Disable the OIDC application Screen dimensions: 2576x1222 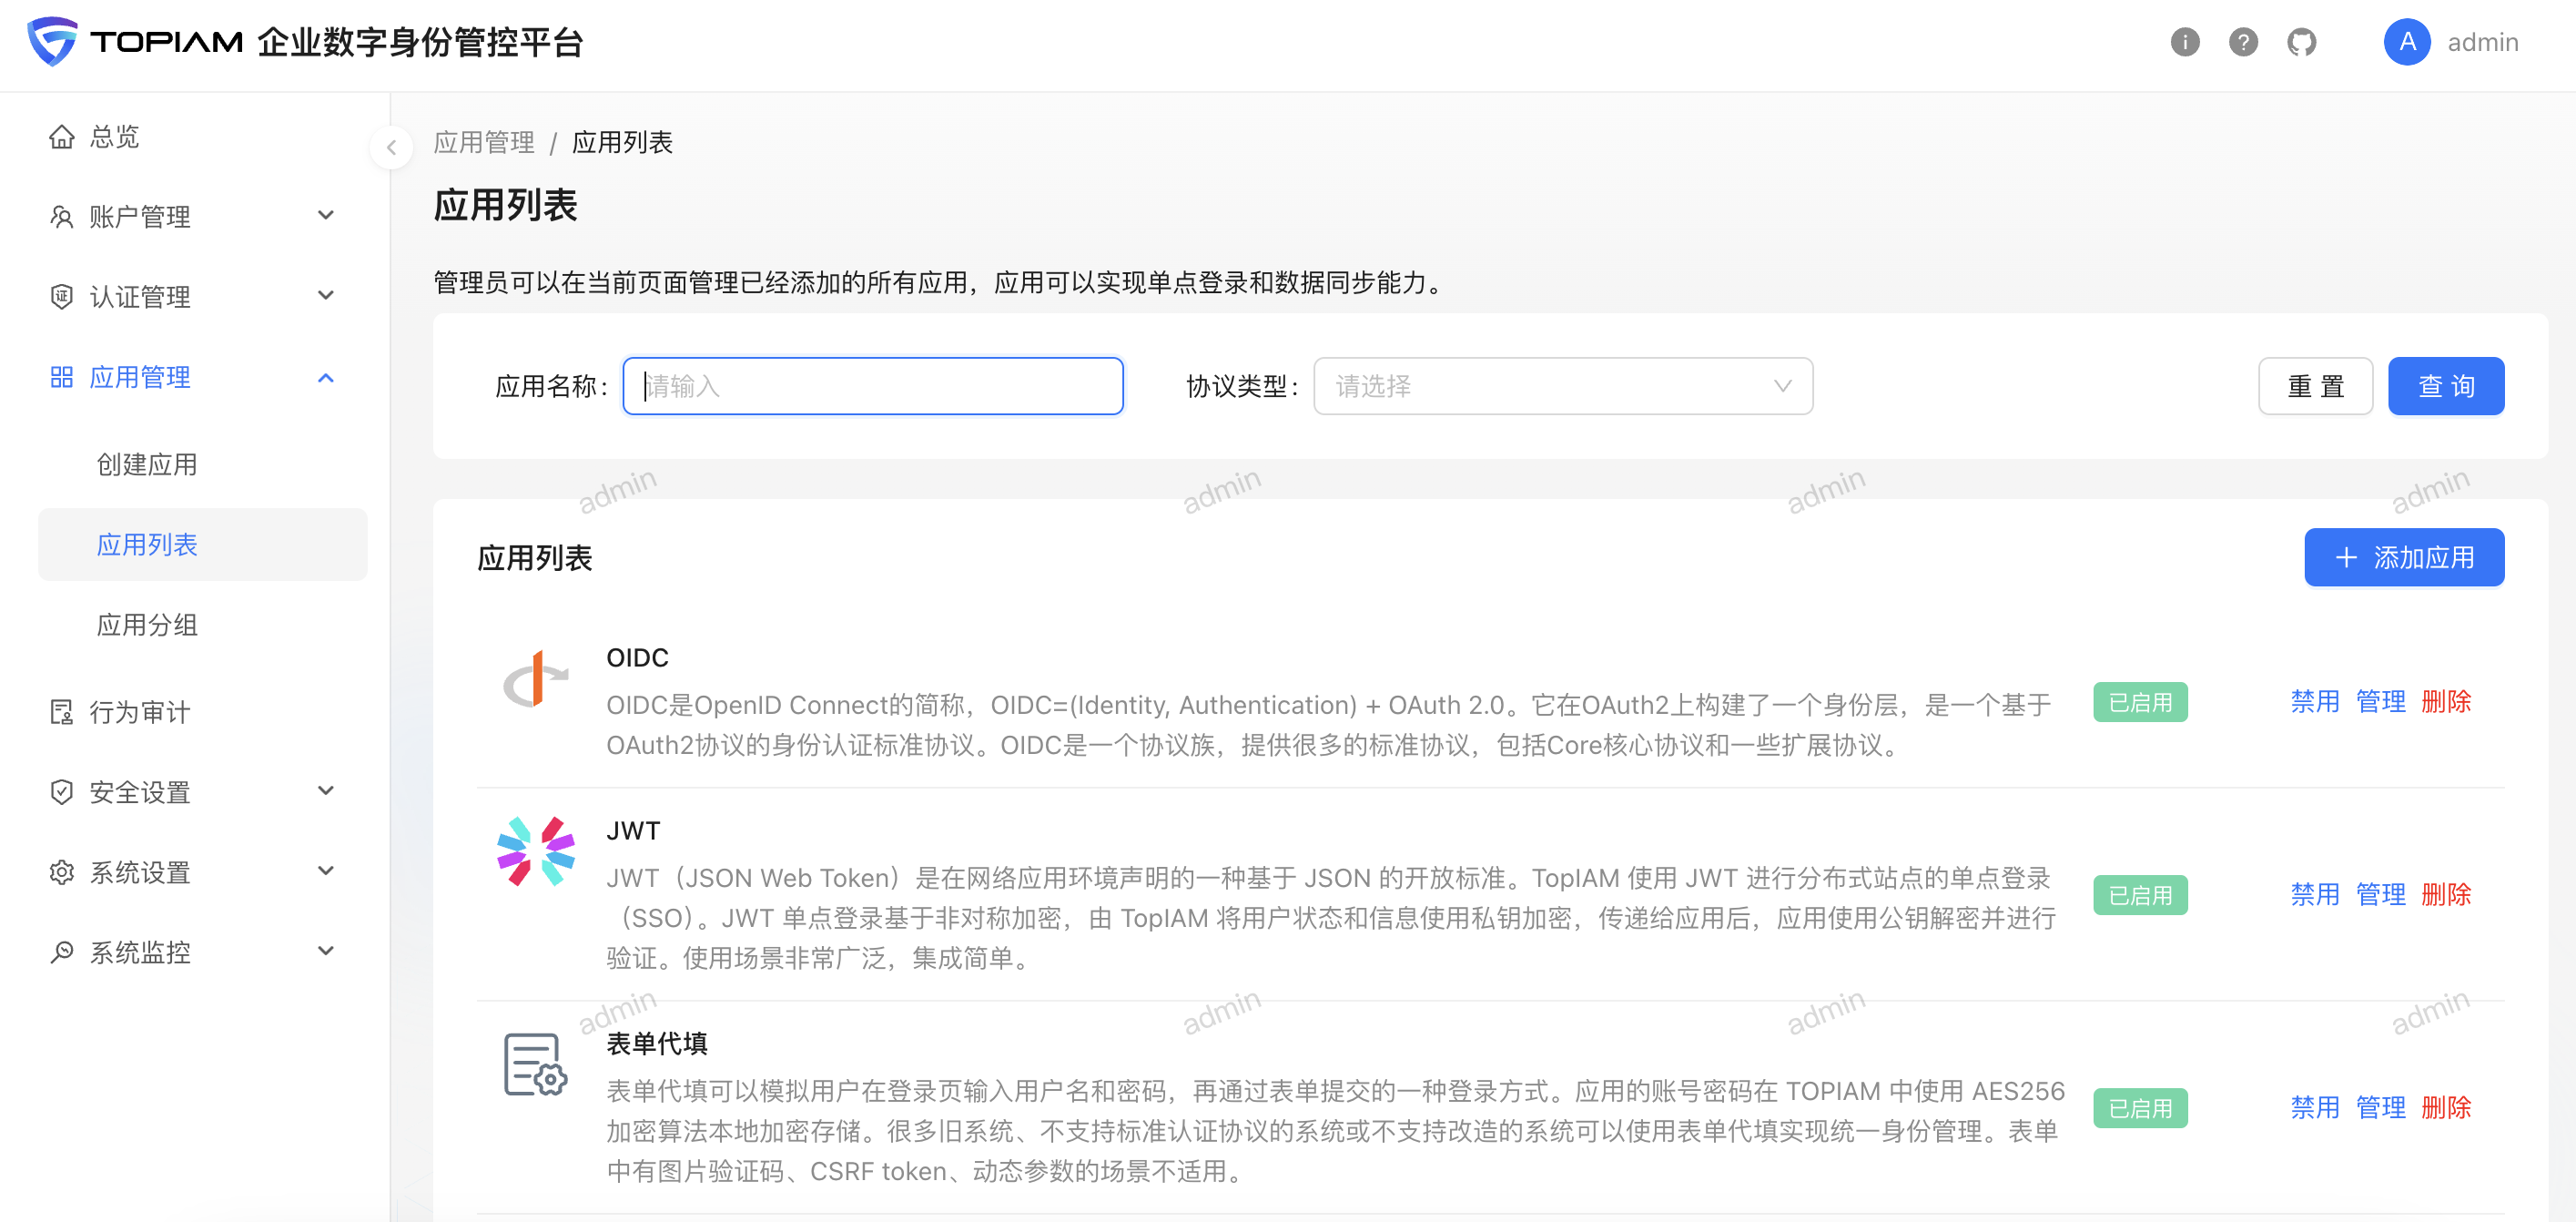point(2314,701)
